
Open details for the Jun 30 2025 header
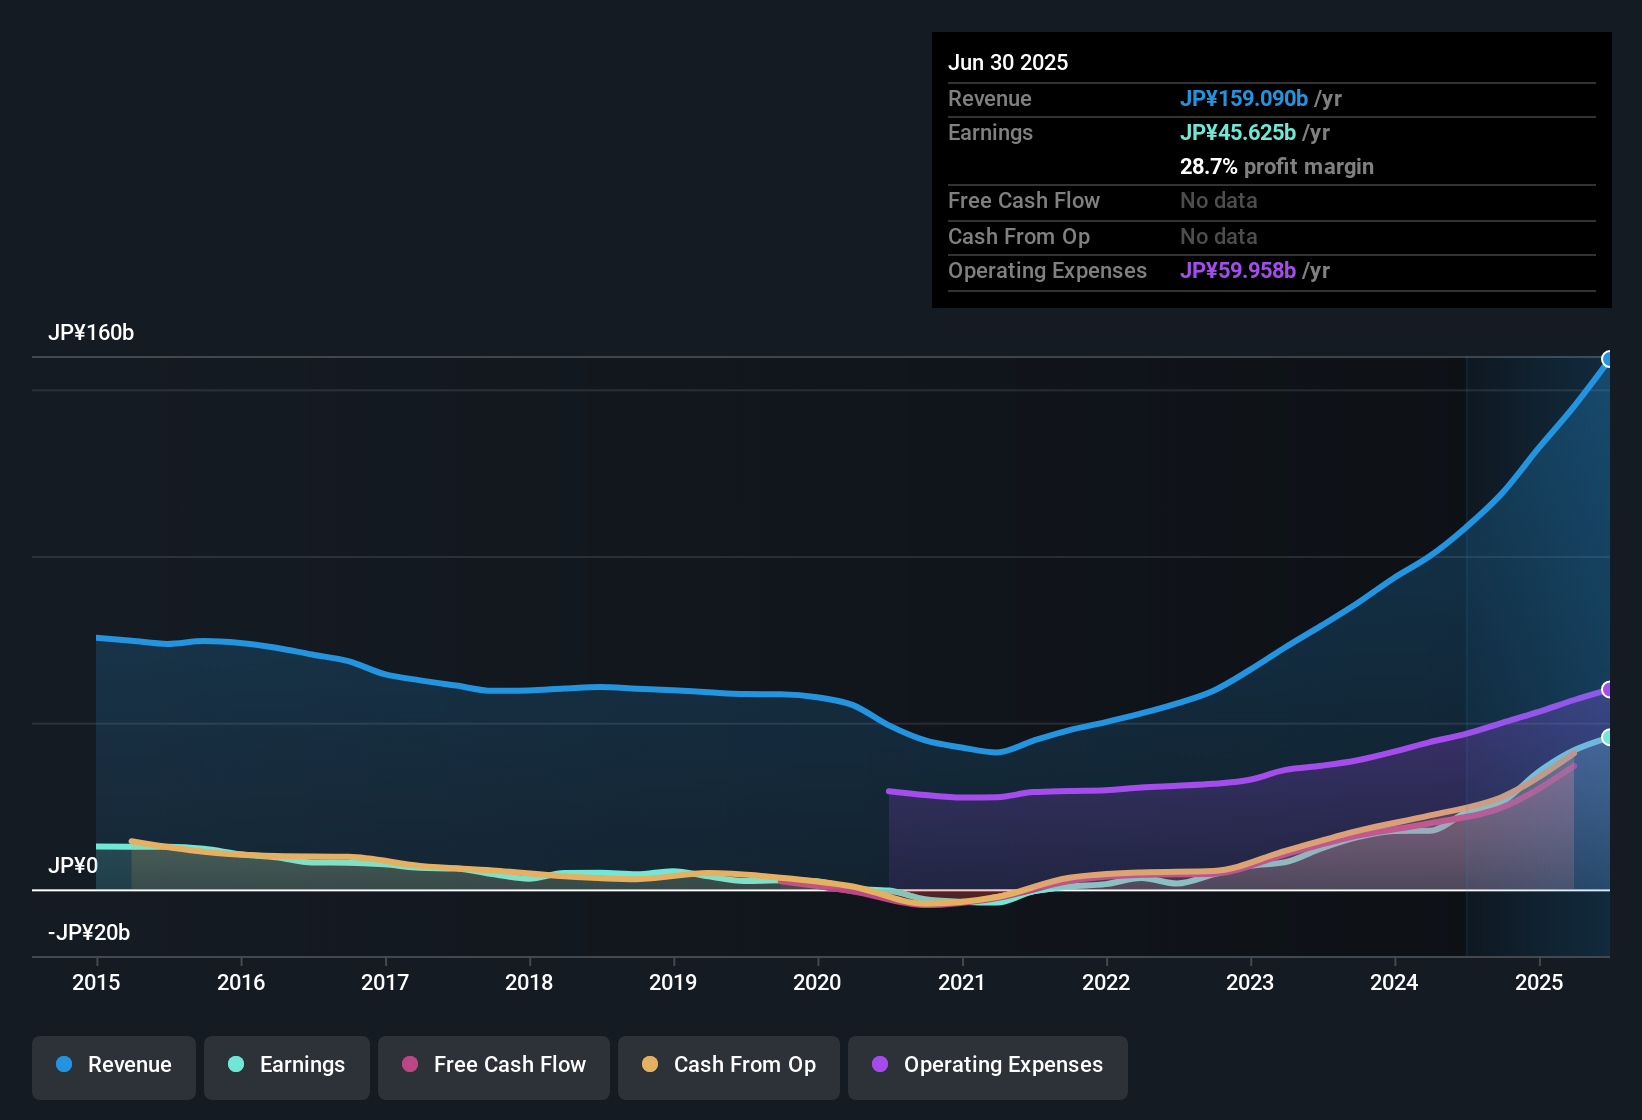pyautogui.click(x=1008, y=62)
